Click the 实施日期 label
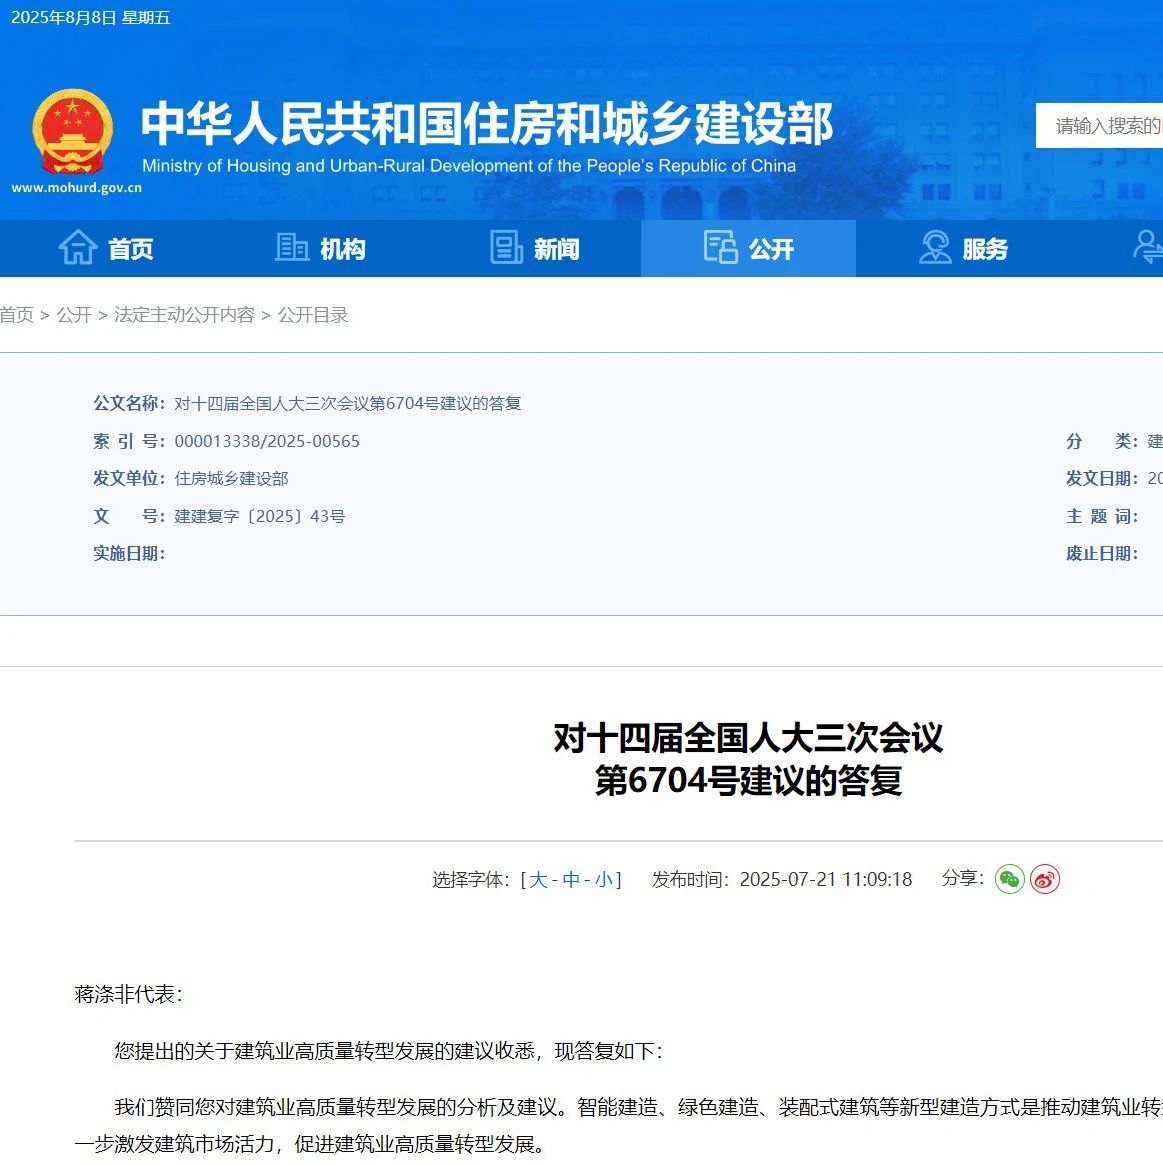The image size is (1163, 1164). click(x=128, y=554)
